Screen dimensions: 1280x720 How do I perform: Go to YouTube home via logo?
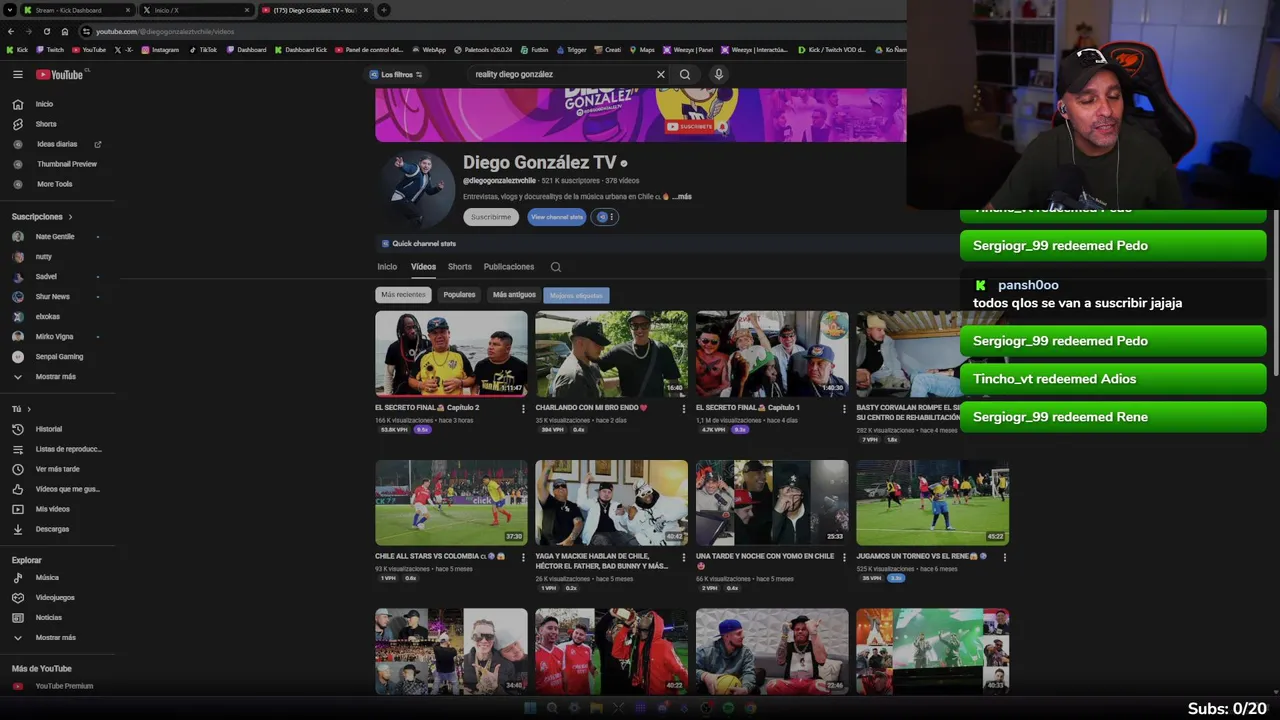click(60, 75)
